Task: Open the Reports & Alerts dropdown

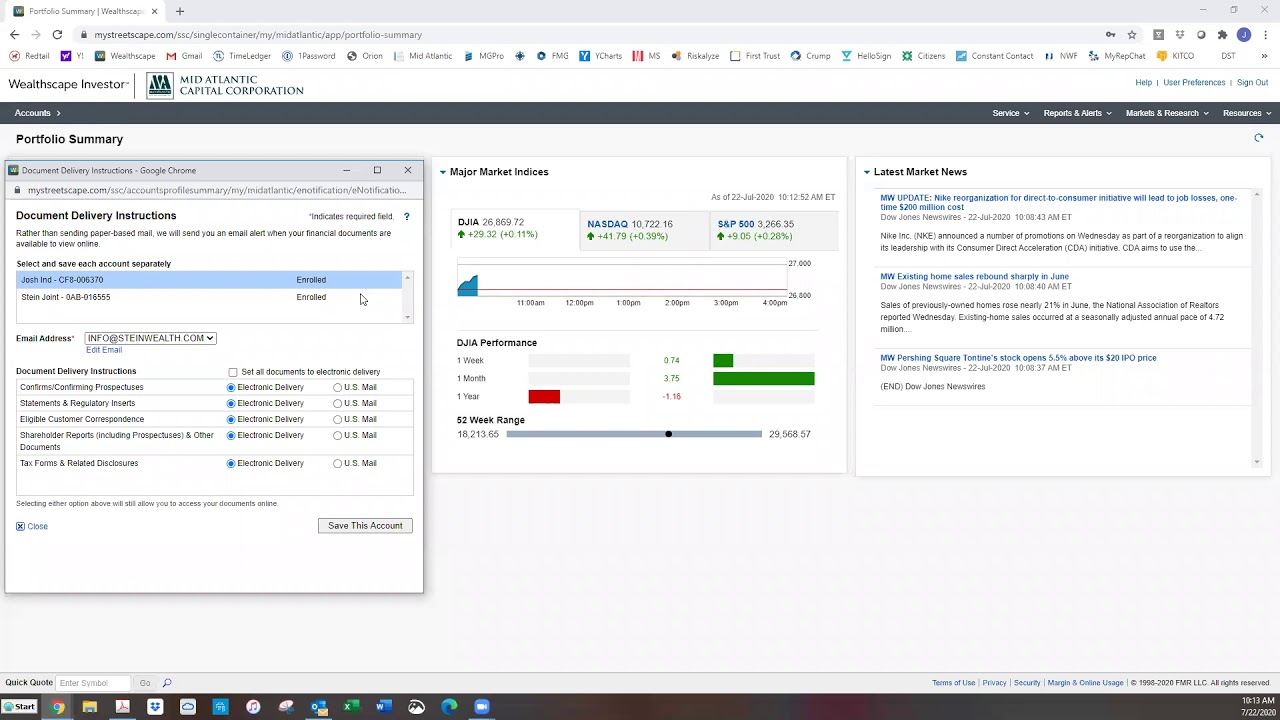Action: pyautogui.click(x=1077, y=113)
